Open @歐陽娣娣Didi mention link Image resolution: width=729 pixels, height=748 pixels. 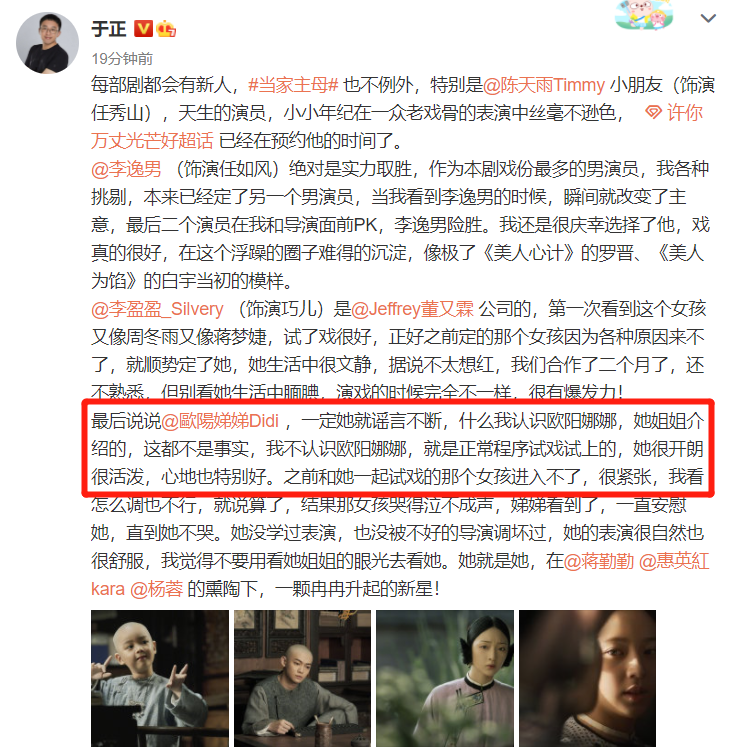[220, 421]
